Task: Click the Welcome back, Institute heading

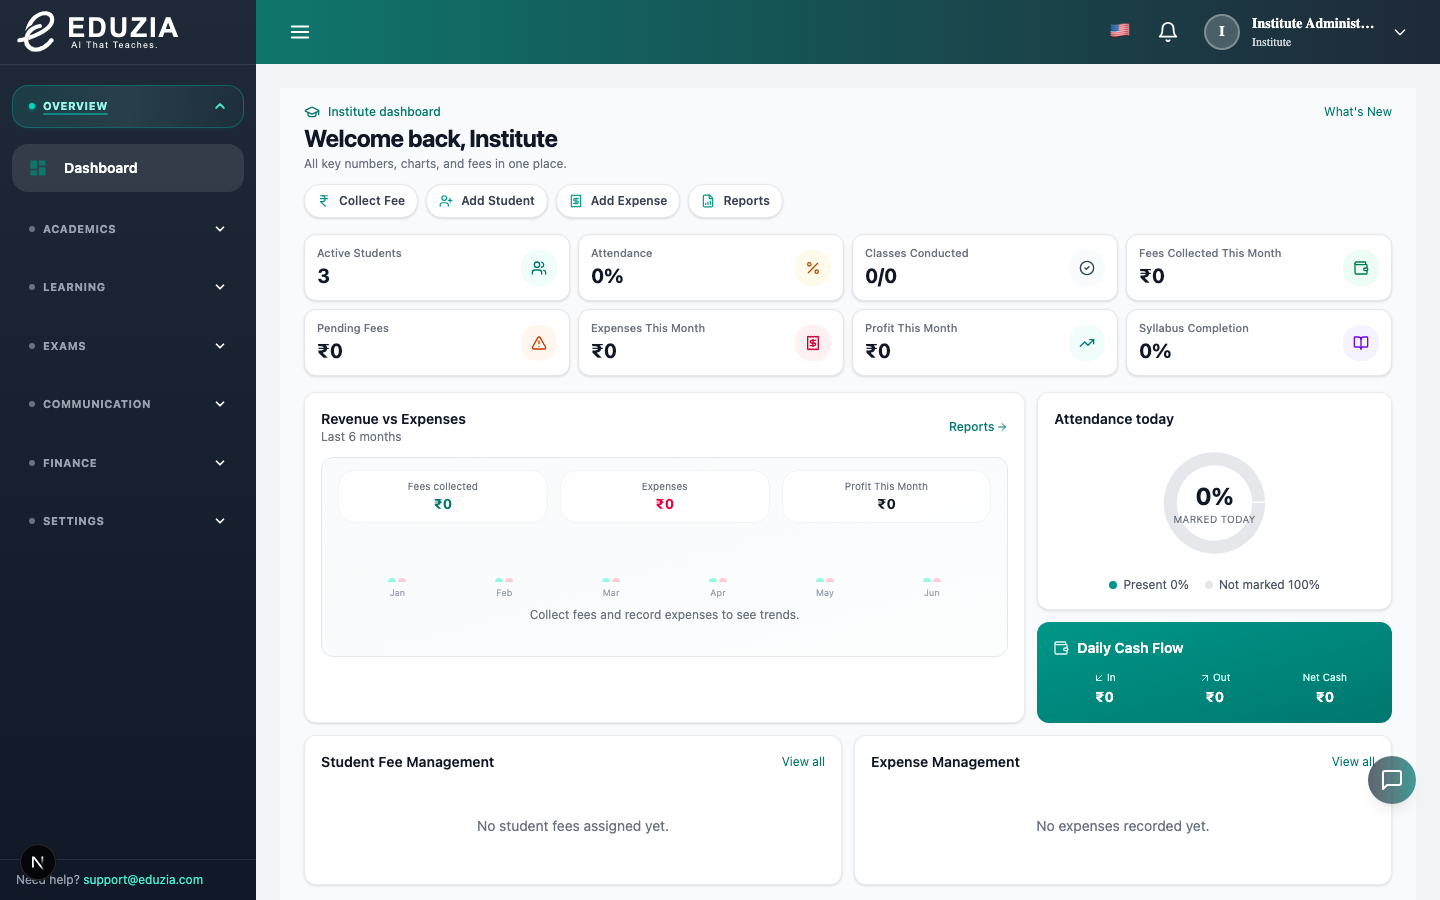Action: 431,139
